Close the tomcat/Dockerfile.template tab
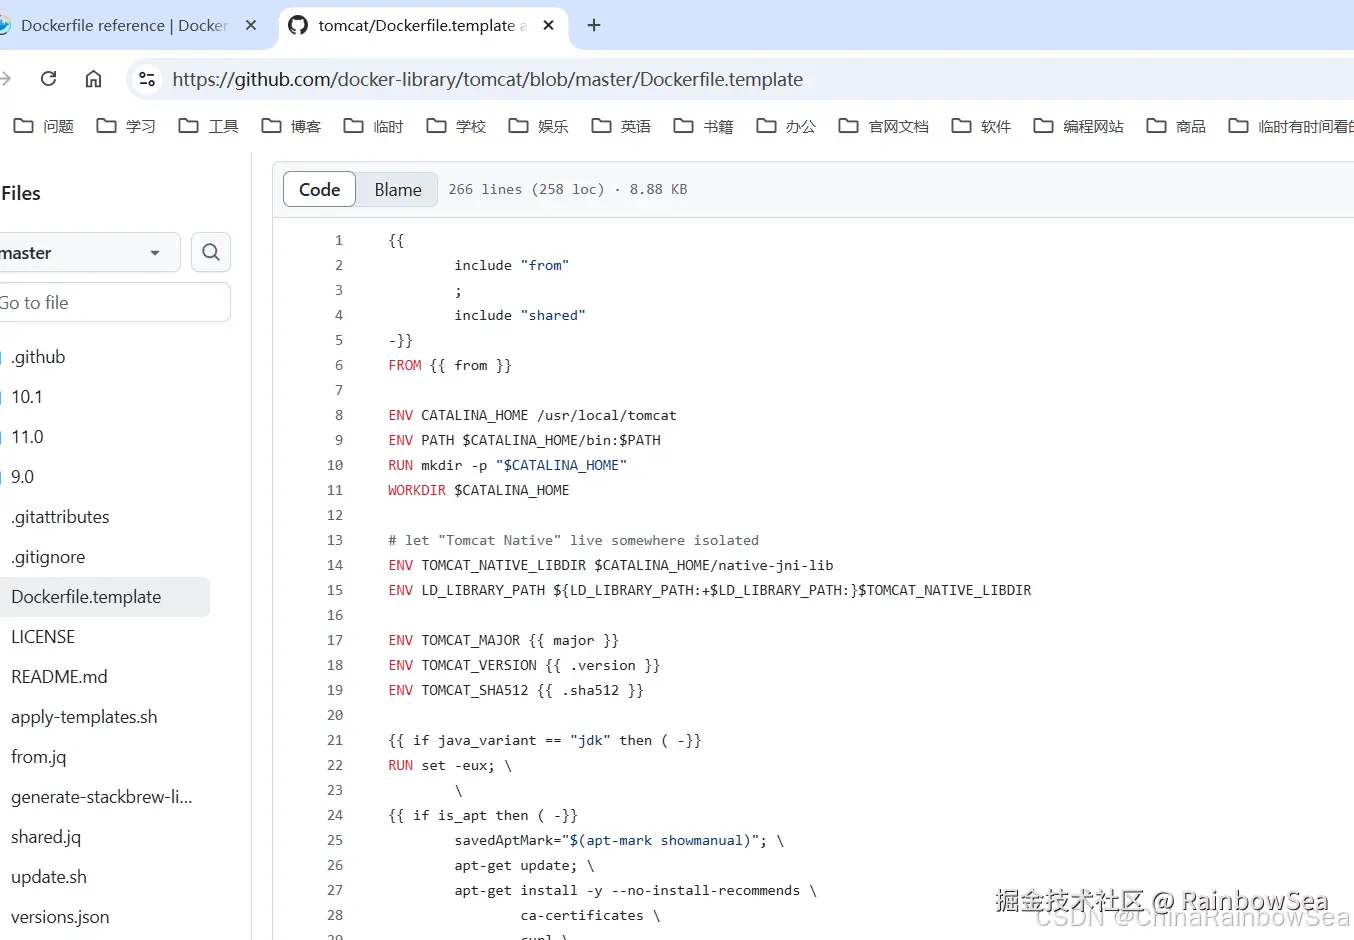This screenshot has height=940, width=1354. (x=548, y=25)
